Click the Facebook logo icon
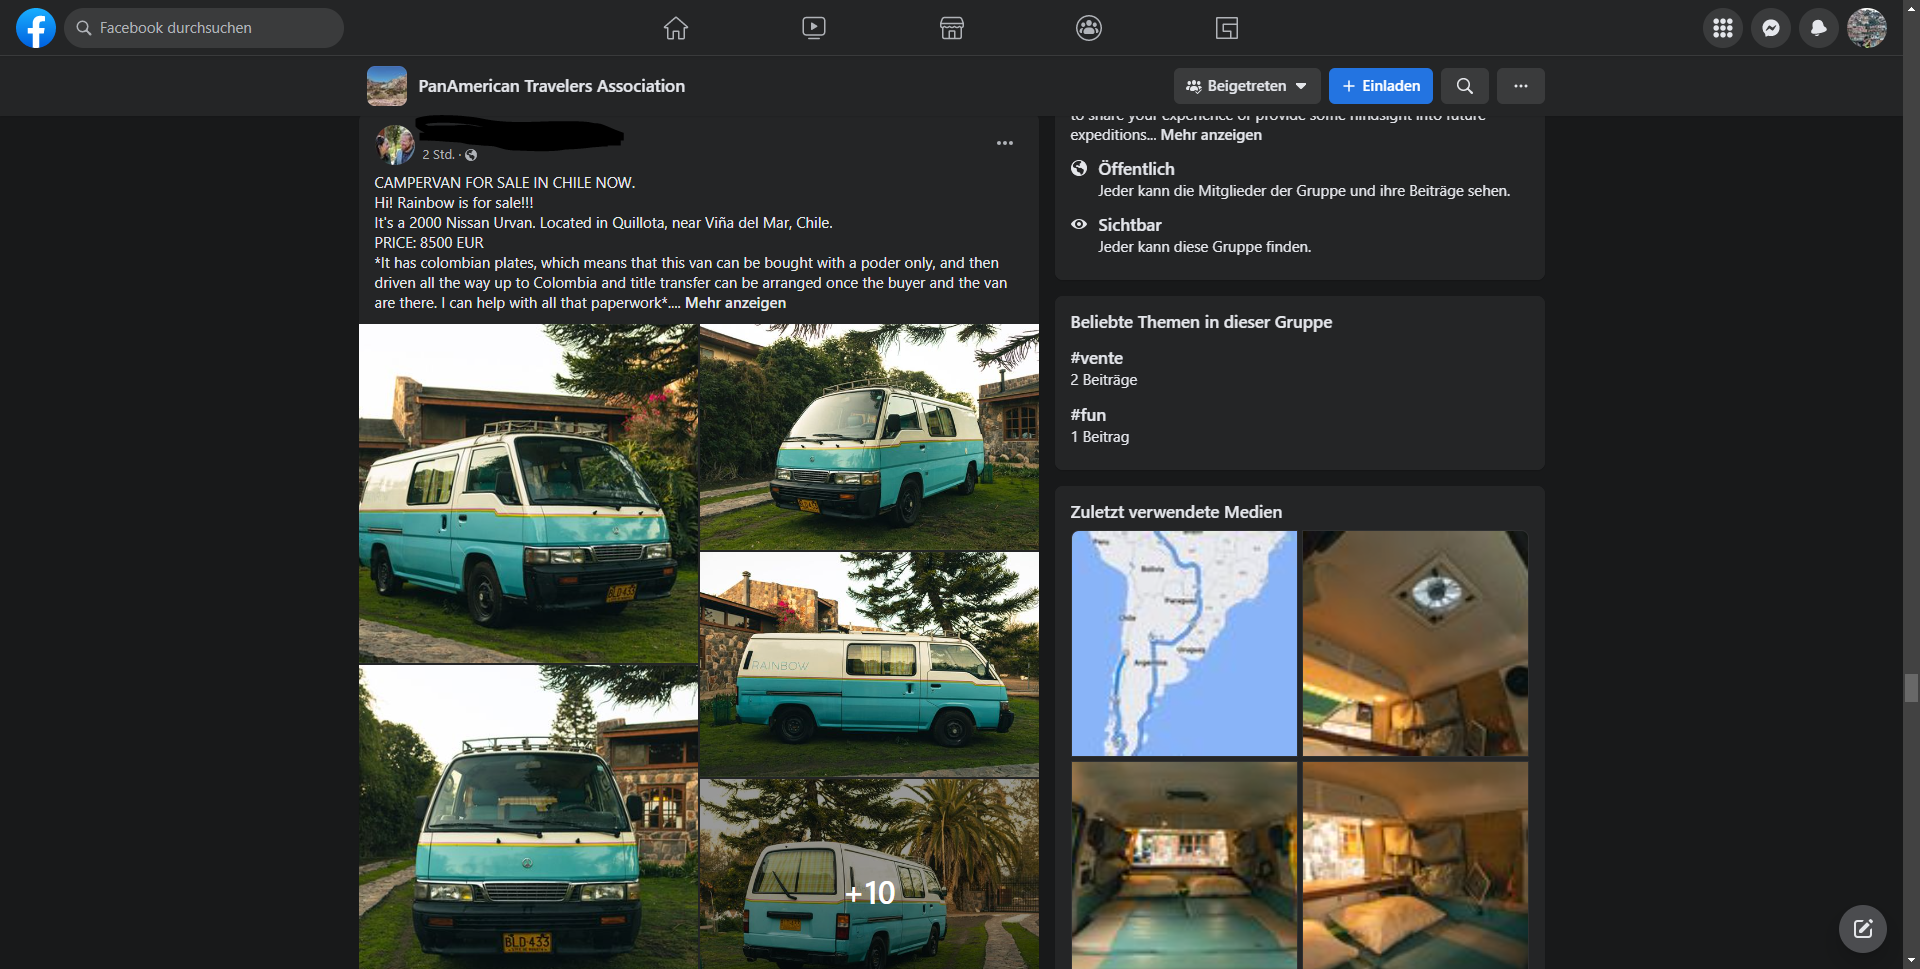The height and width of the screenshot is (969, 1920). [x=36, y=28]
